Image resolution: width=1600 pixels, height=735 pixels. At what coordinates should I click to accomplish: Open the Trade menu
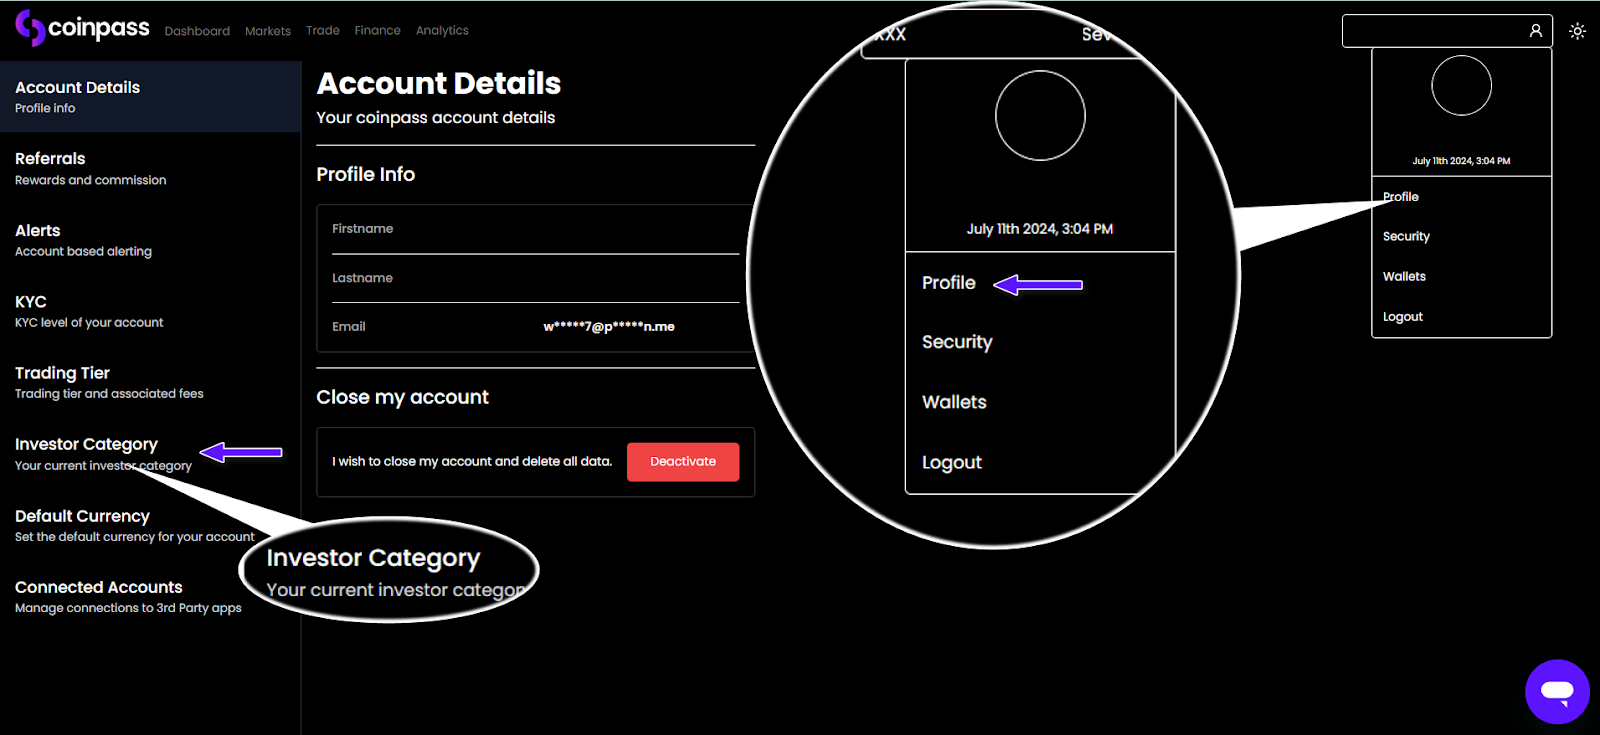pyautogui.click(x=322, y=31)
